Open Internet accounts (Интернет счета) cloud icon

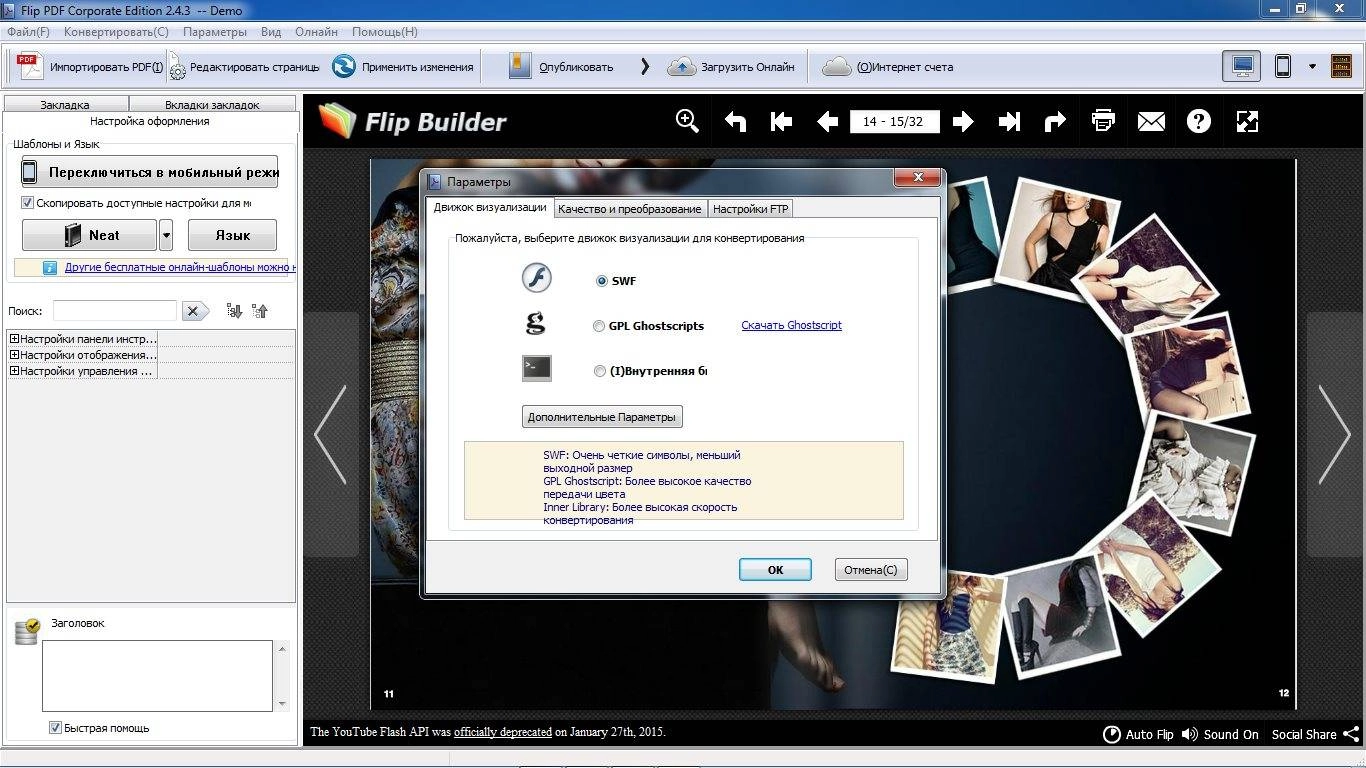click(836, 67)
